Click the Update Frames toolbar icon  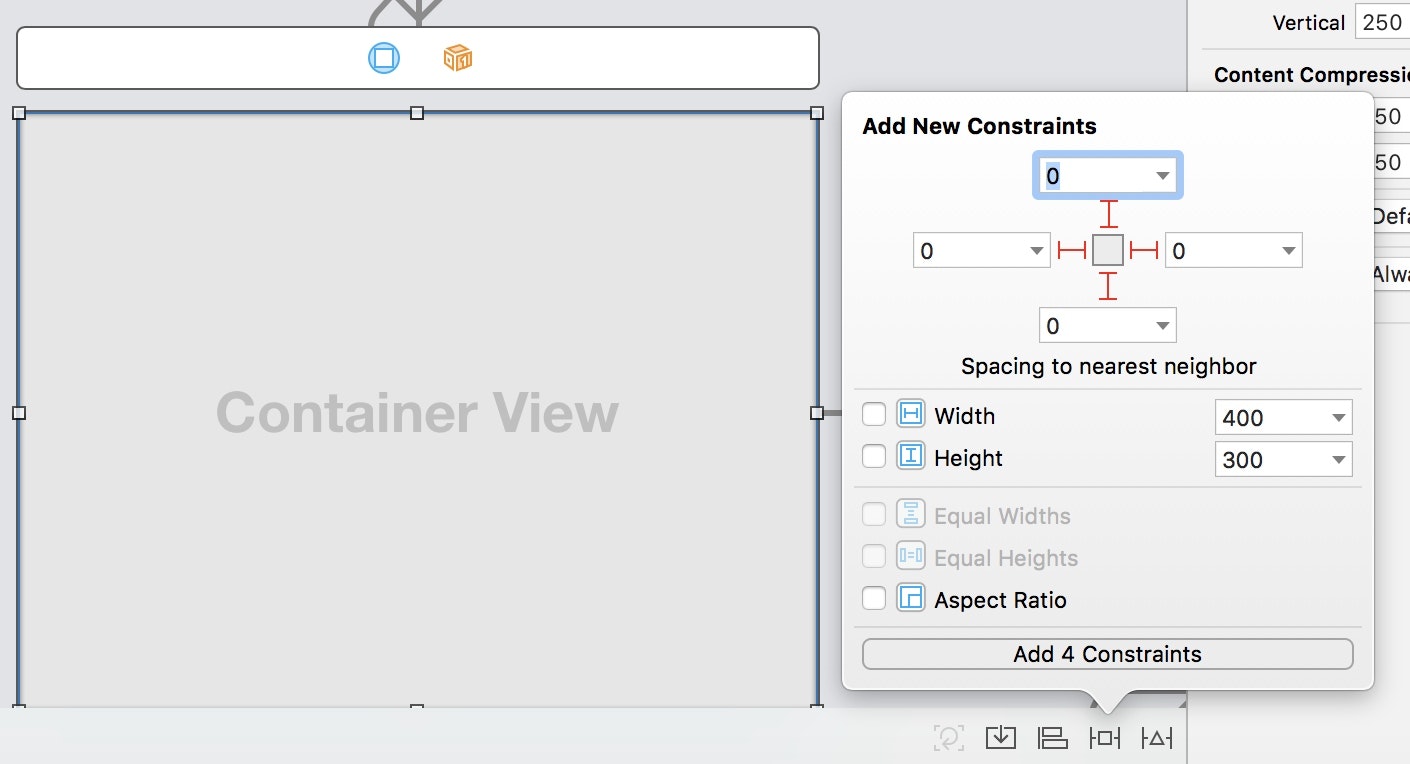click(948, 738)
